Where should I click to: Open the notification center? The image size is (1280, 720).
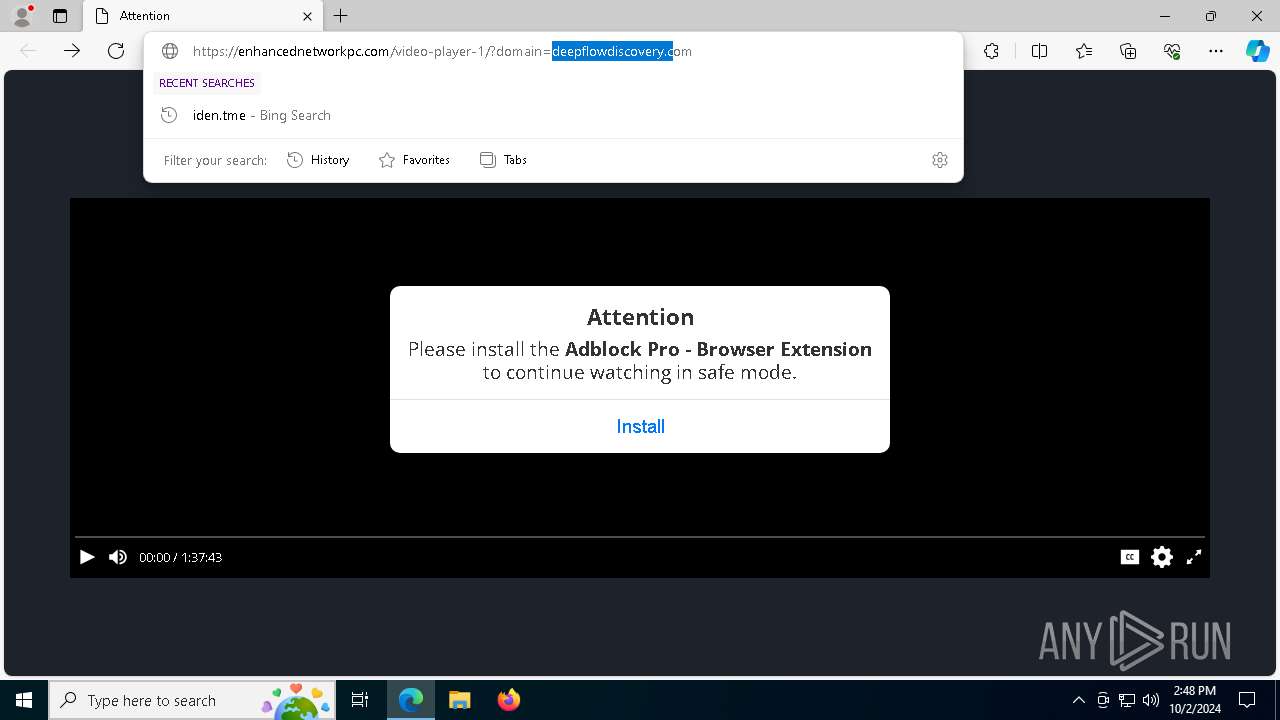pyautogui.click(x=1247, y=700)
